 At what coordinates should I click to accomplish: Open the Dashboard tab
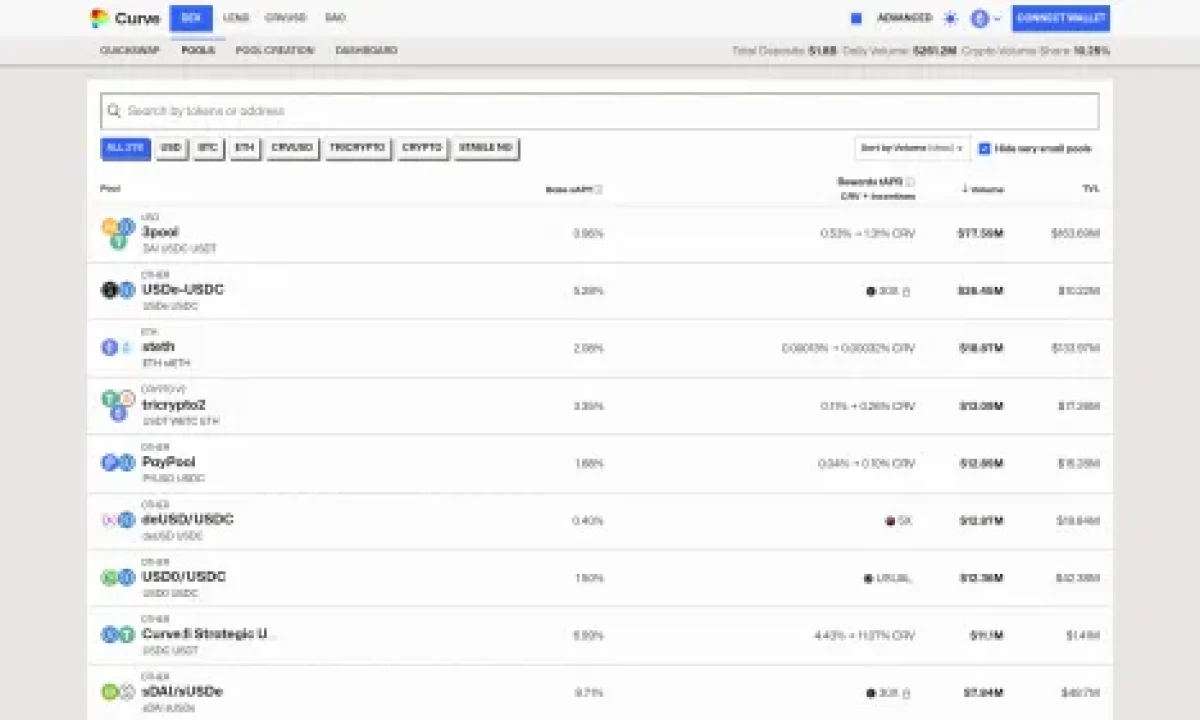click(366, 50)
